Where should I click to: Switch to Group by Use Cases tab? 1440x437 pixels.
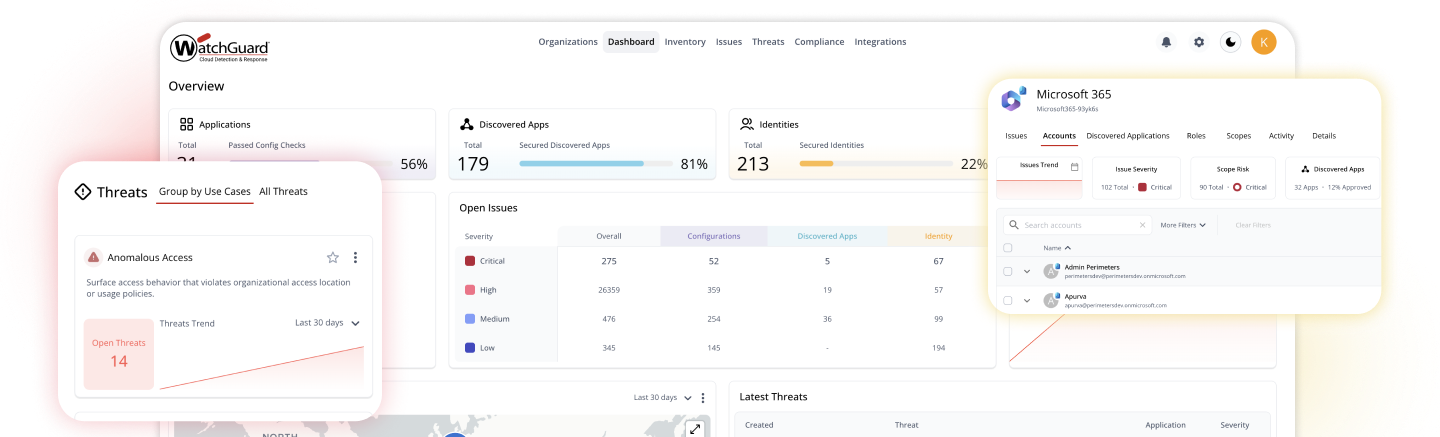point(205,192)
